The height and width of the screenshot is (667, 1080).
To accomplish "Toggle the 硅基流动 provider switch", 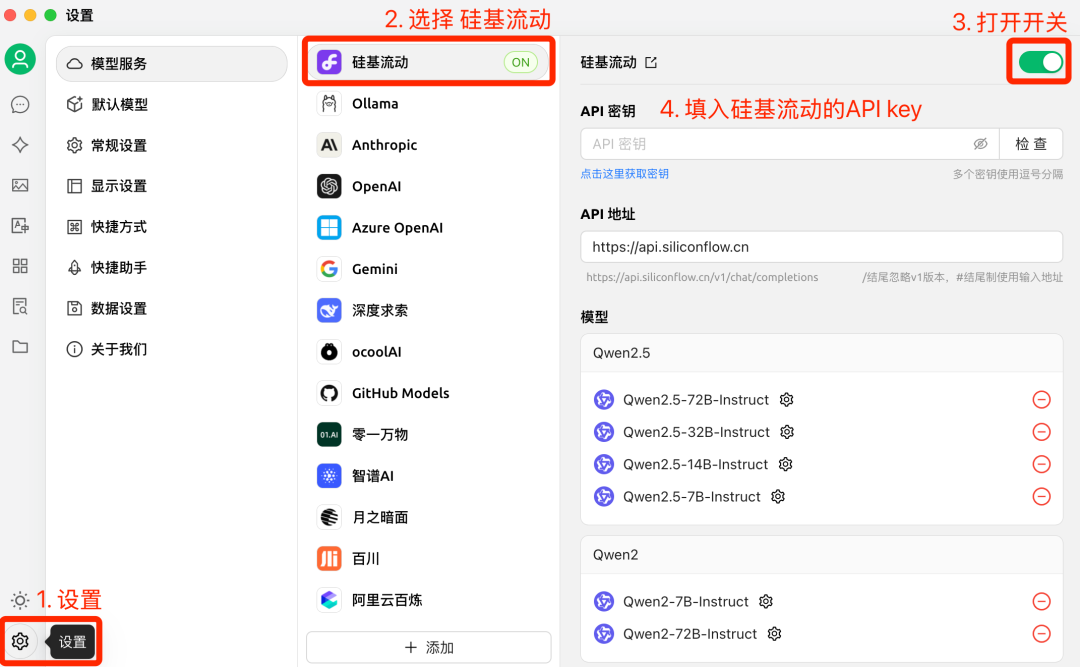I will coord(1040,62).
